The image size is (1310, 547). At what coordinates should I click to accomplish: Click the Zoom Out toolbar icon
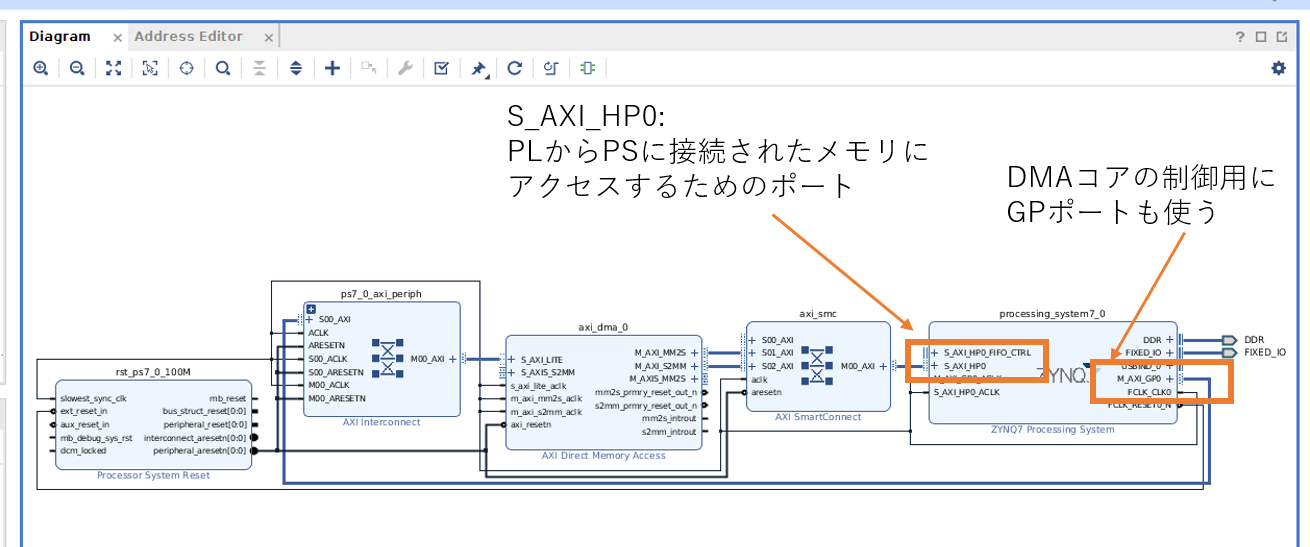[77, 69]
